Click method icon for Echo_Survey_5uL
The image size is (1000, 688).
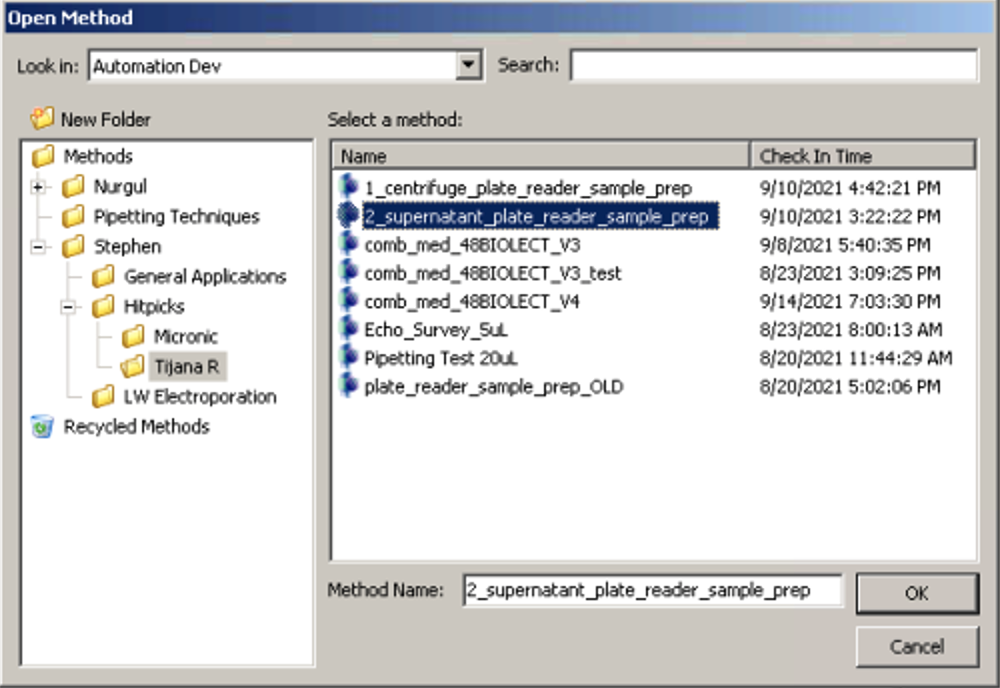click(x=348, y=329)
